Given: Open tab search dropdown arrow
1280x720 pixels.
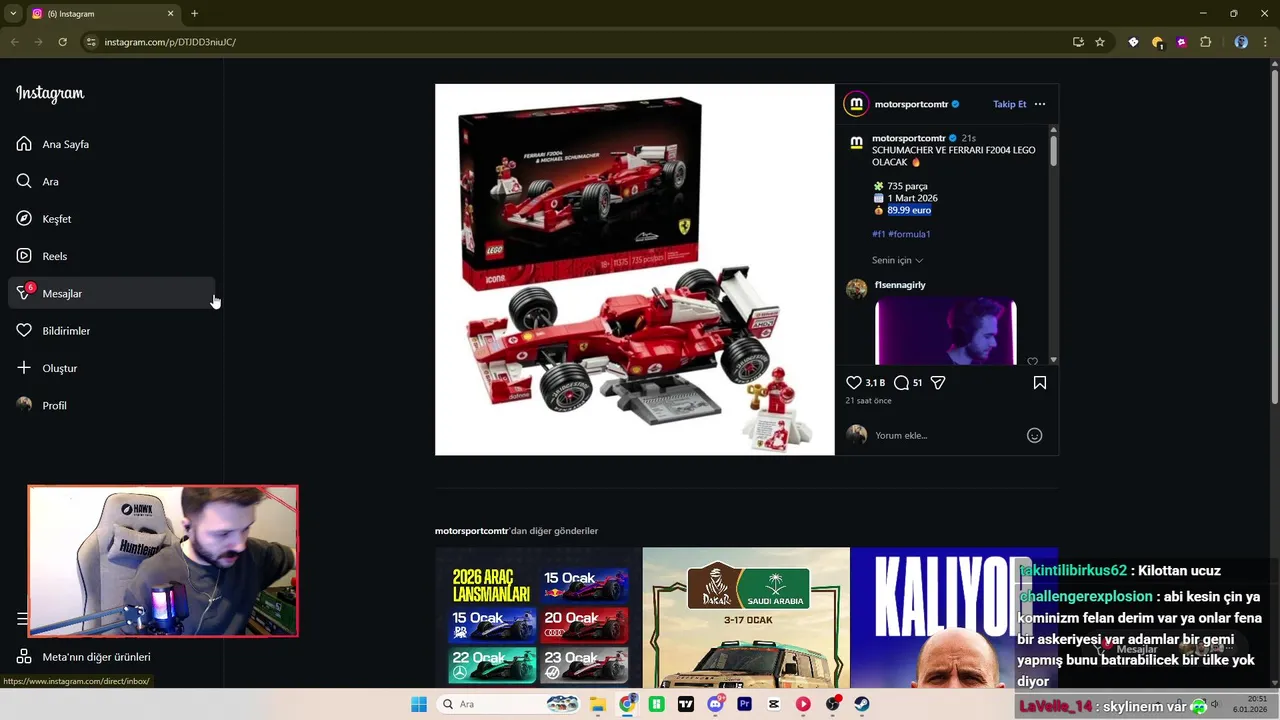Looking at the screenshot, I should [x=13, y=13].
